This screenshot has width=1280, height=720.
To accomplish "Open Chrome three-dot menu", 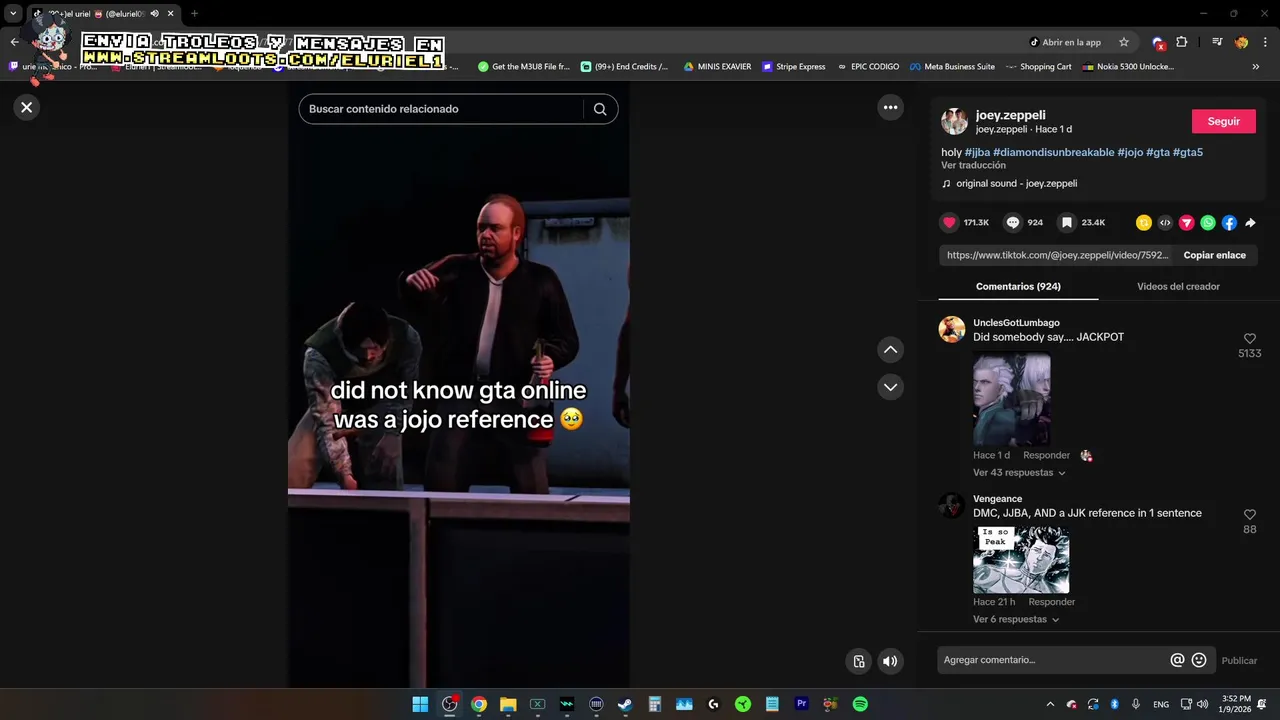I will 1265,42.
